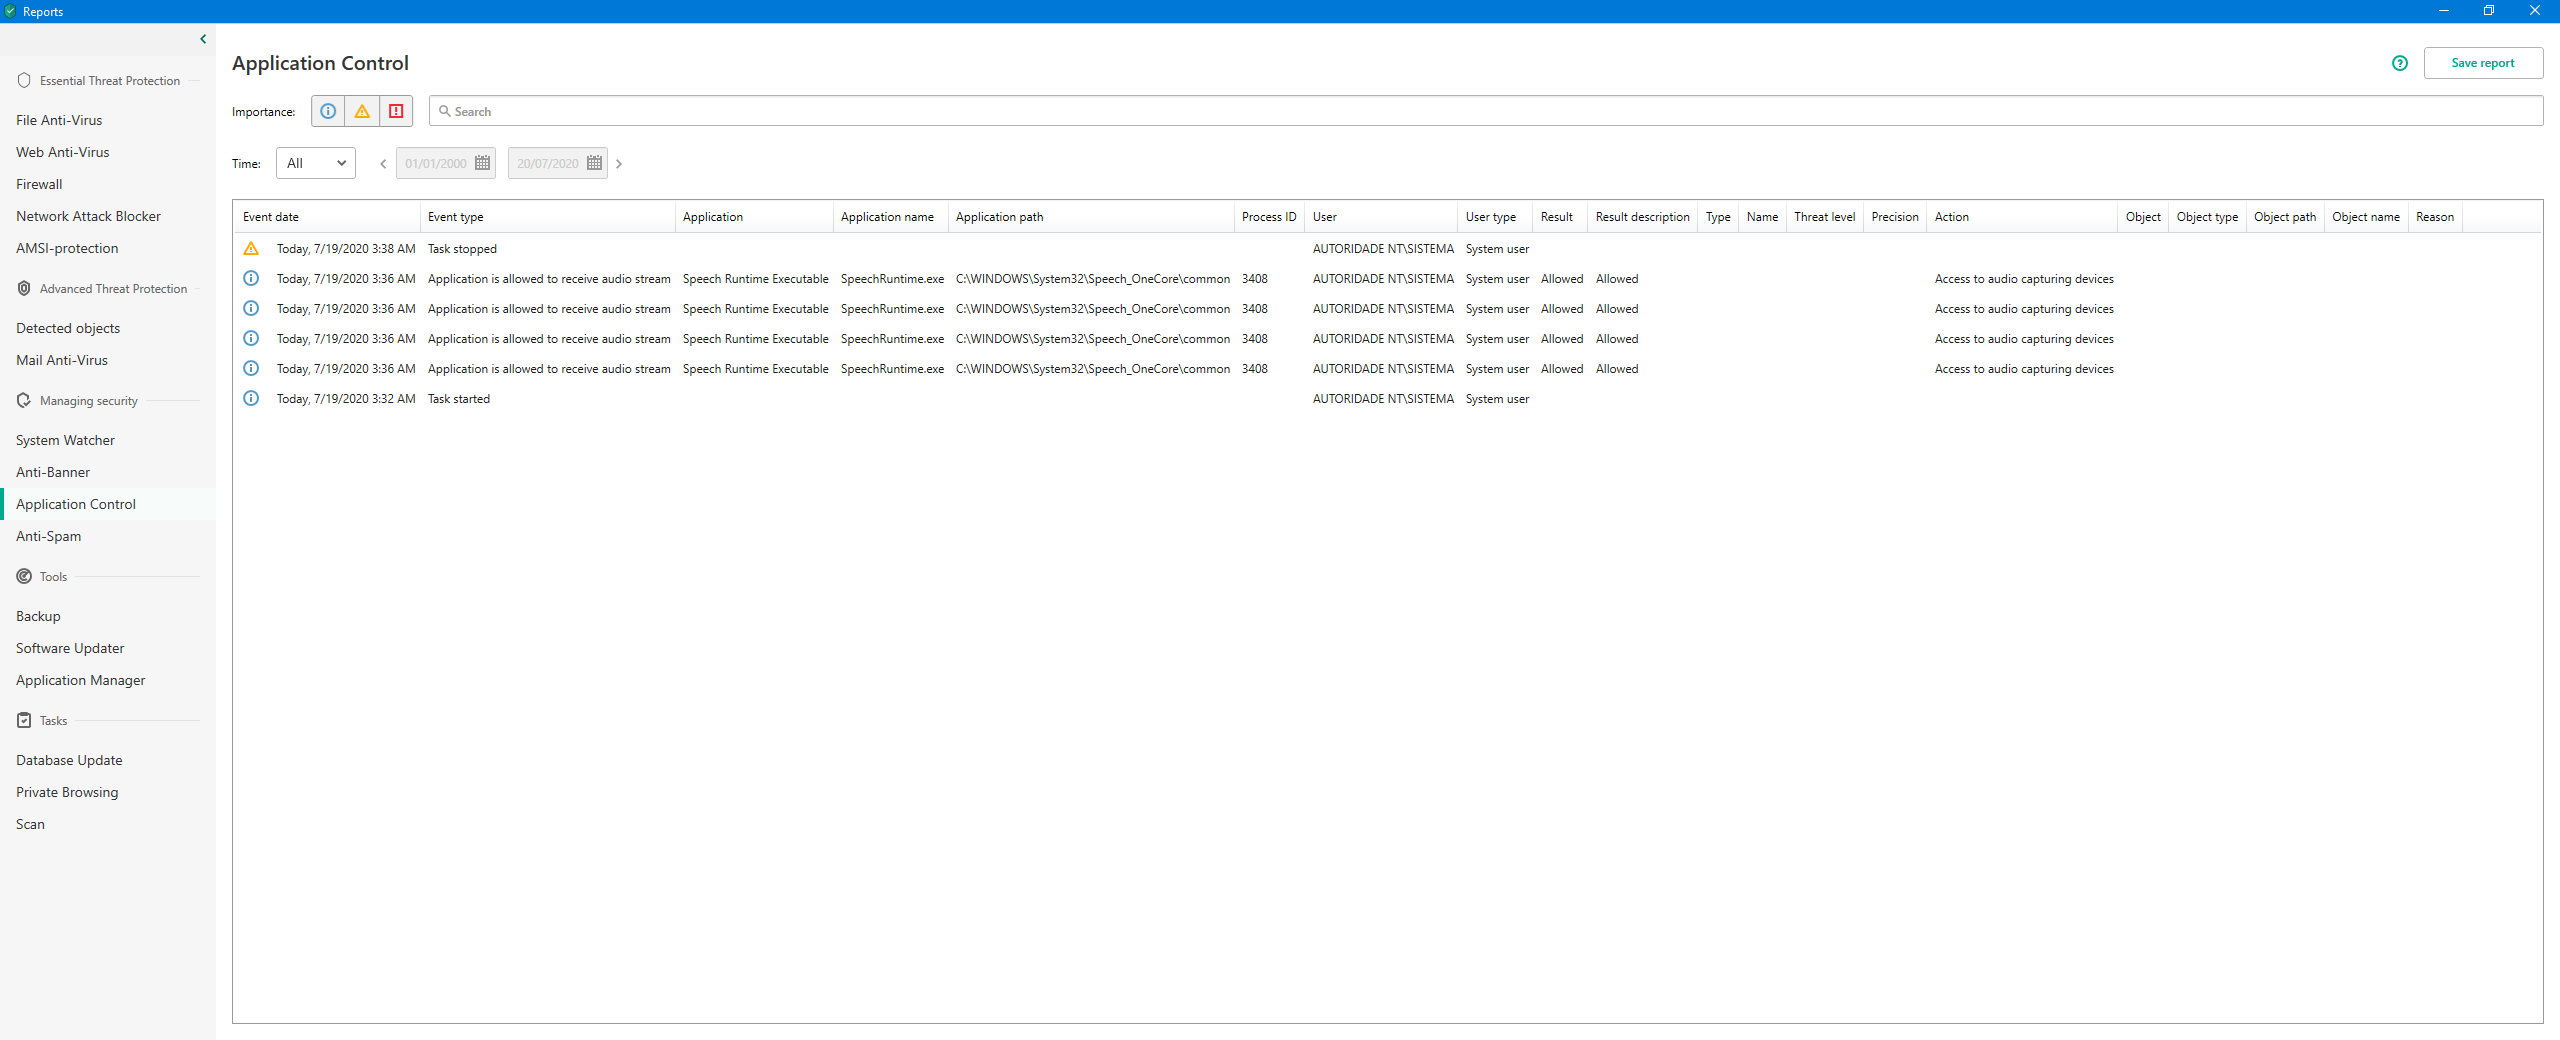Expand the Time range dropdown set to All
The height and width of the screenshot is (1040, 2560).
(316, 163)
